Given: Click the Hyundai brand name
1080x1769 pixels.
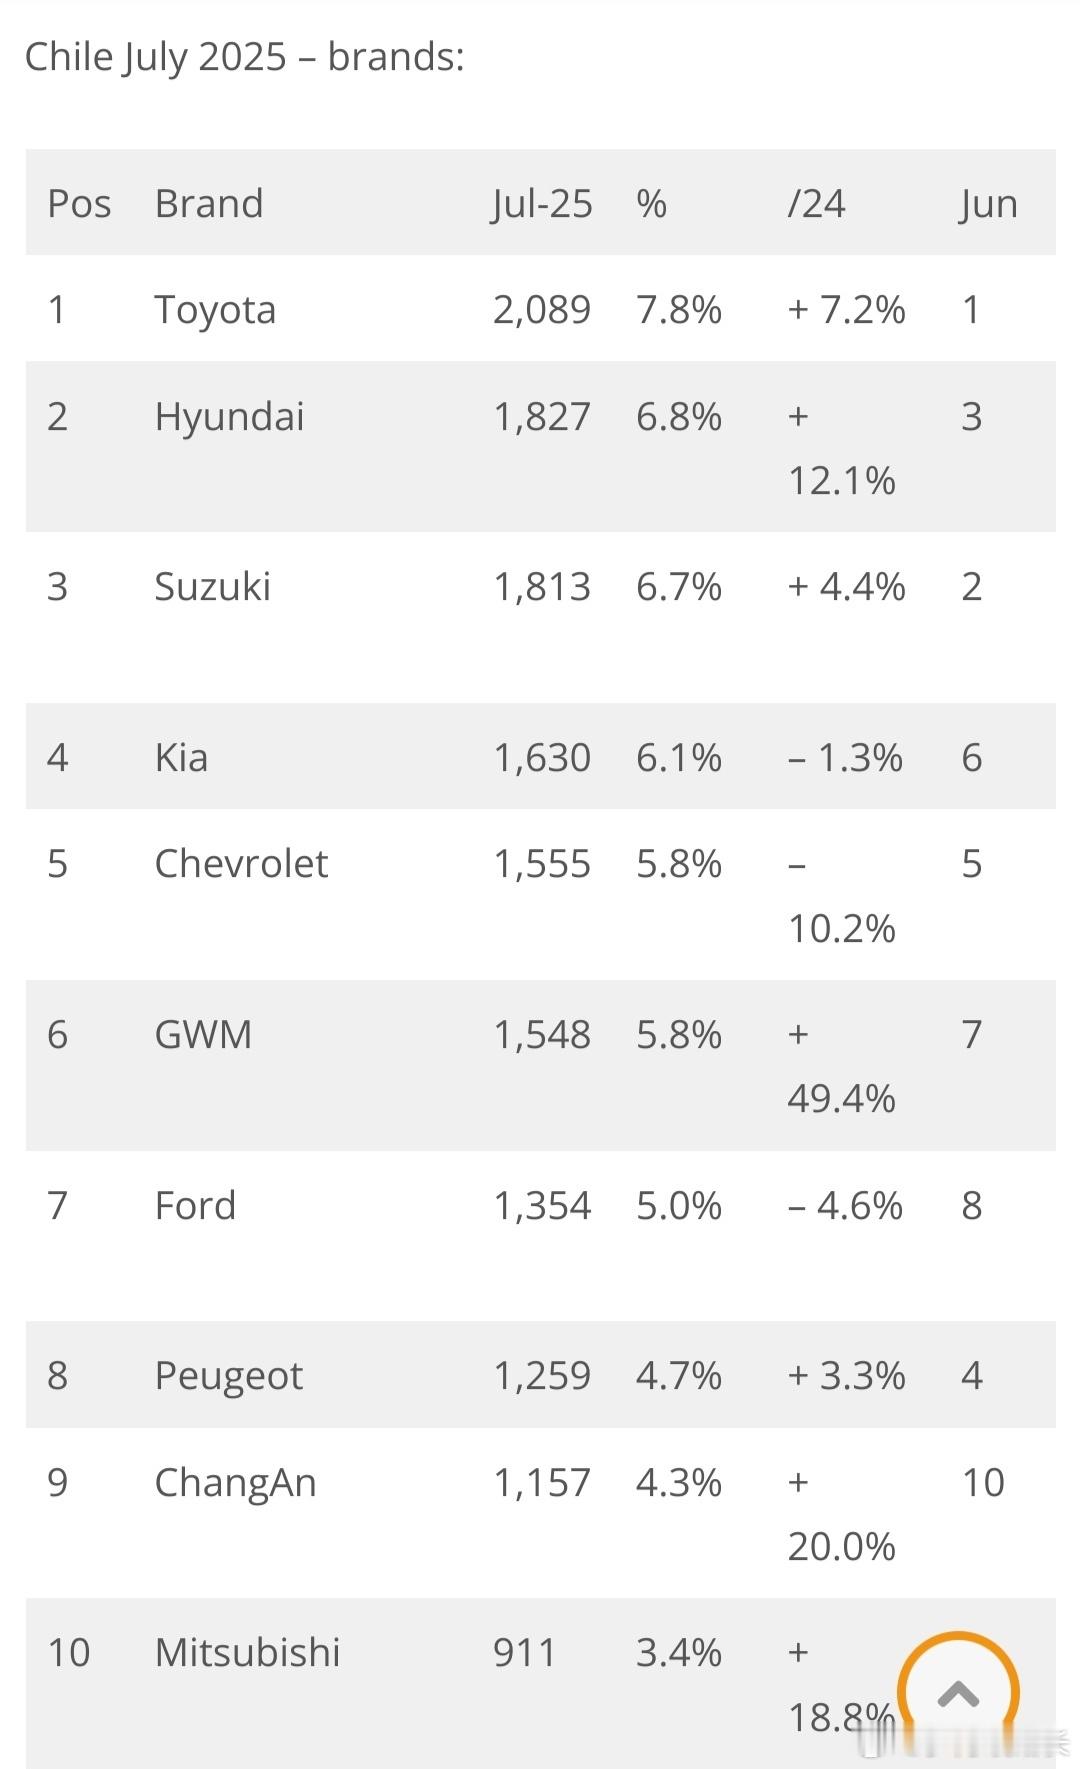Looking at the screenshot, I should click(x=229, y=416).
